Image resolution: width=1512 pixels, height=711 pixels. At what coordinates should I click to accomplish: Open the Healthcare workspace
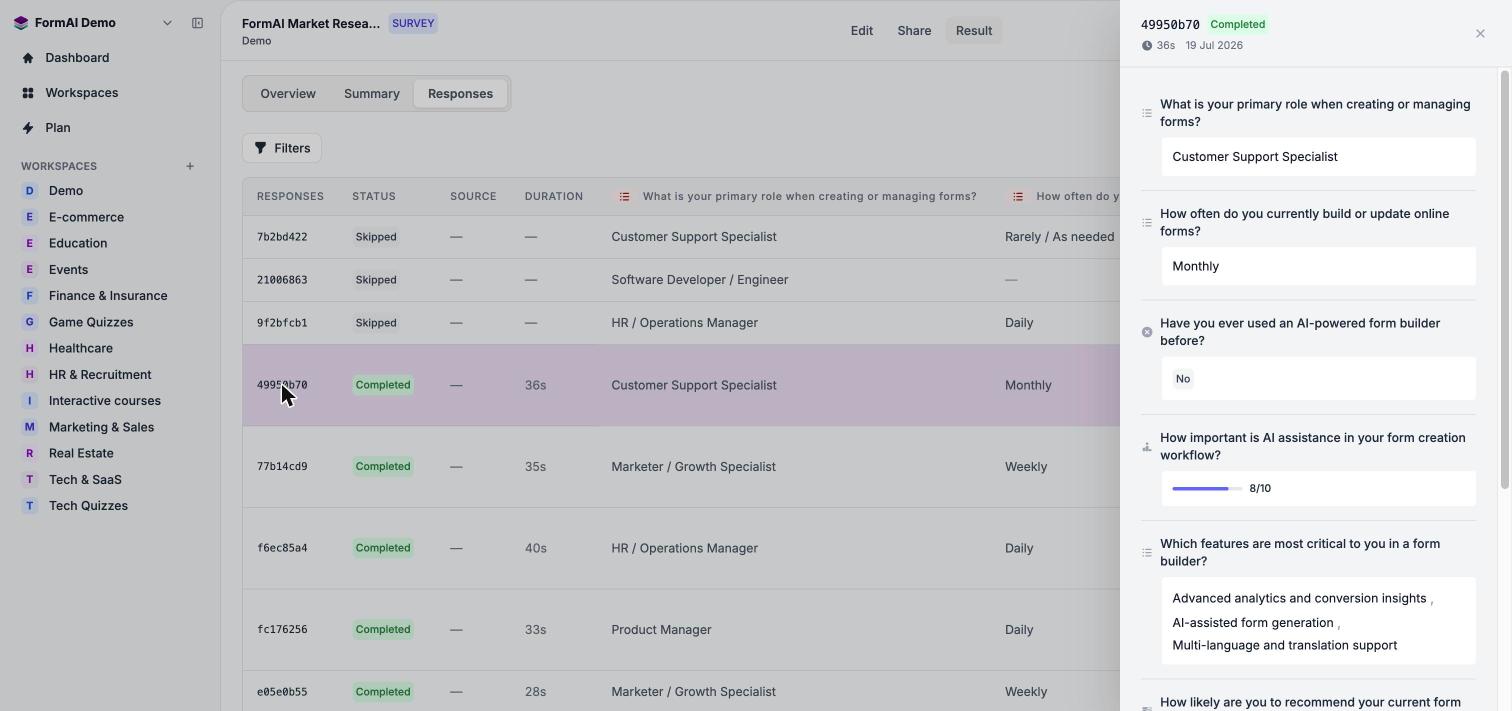[x=81, y=348]
